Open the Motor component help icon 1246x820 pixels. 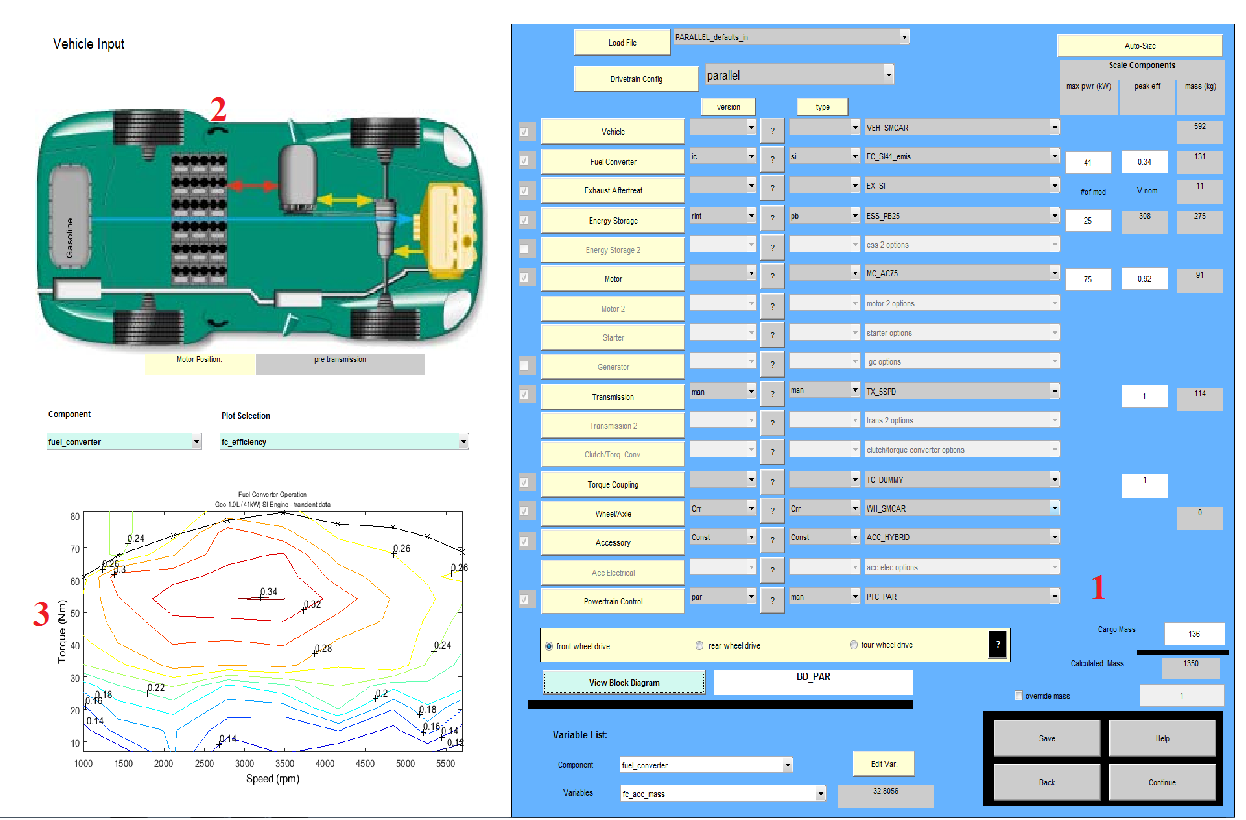click(x=772, y=275)
